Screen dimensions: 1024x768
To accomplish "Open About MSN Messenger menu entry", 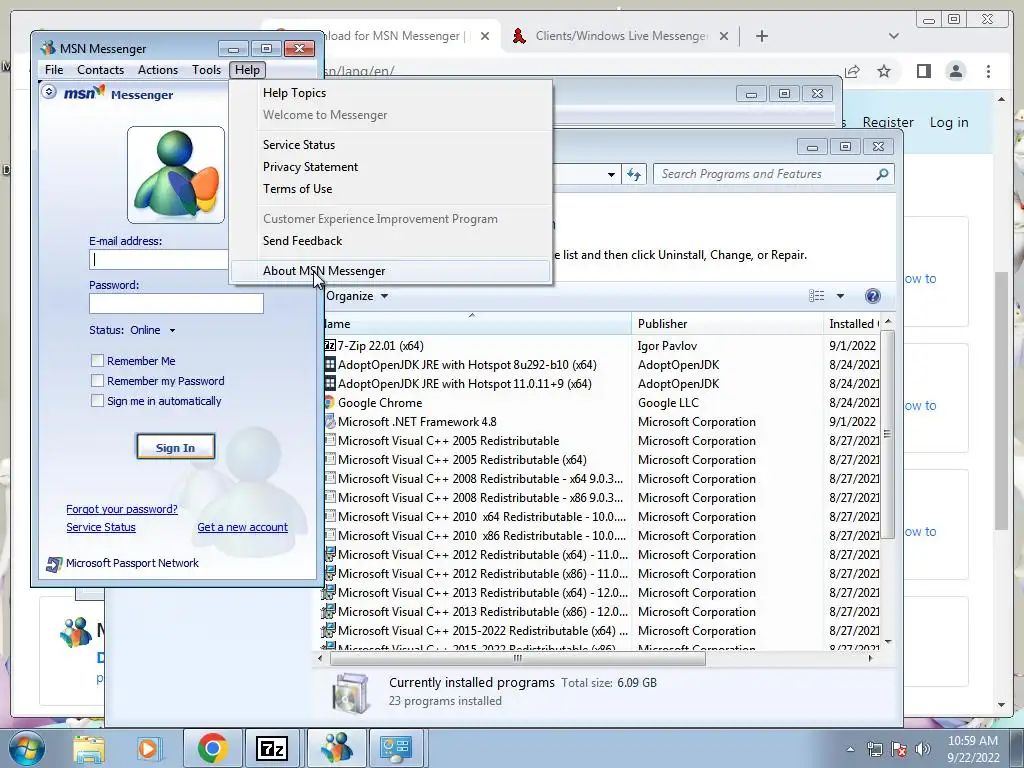I will tap(390, 271).
